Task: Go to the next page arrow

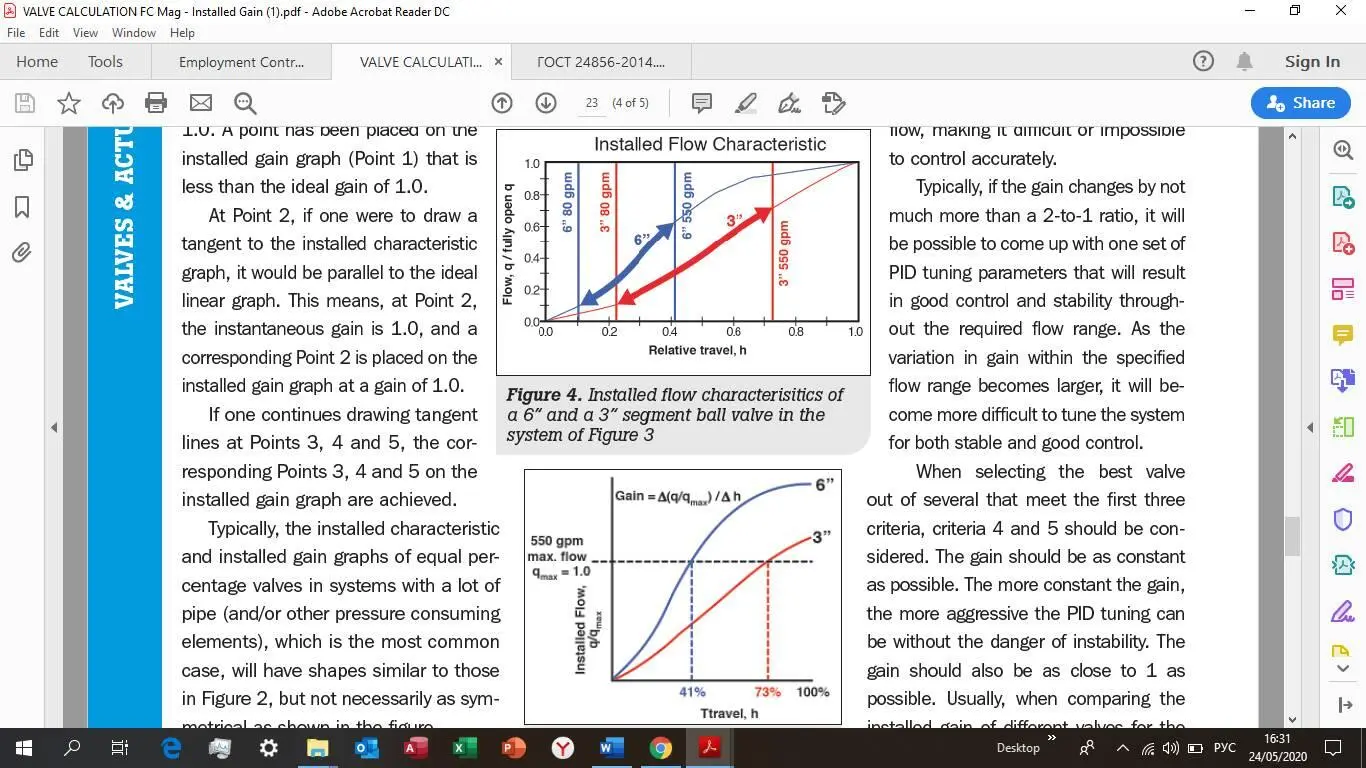Action: coord(546,103)
